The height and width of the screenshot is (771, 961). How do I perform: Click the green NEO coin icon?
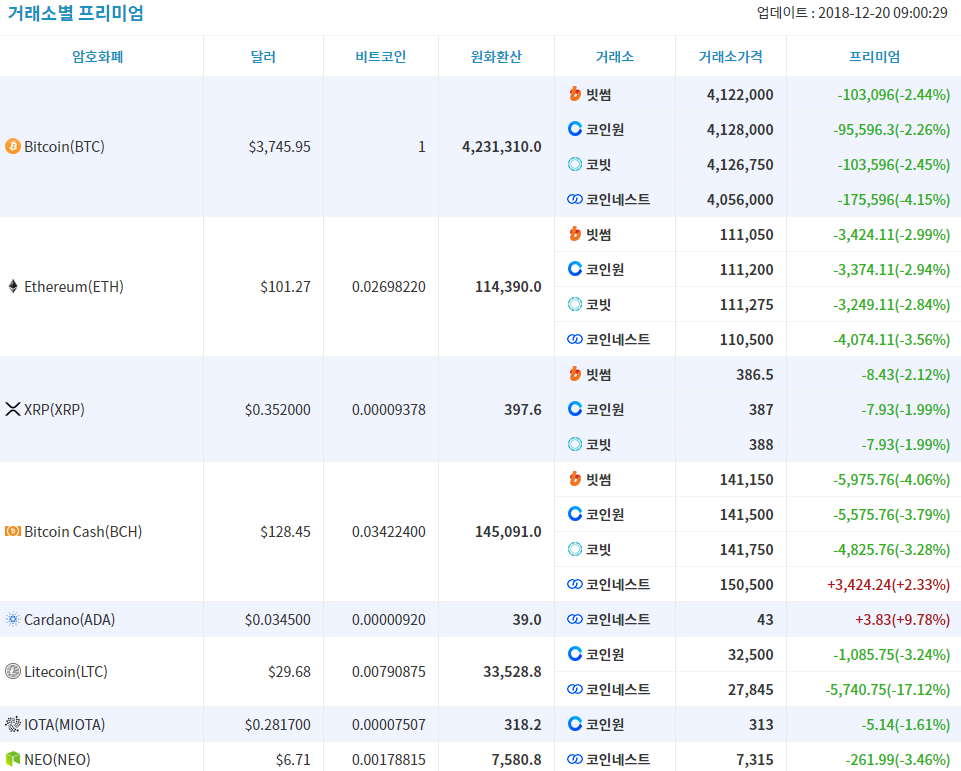click(x=13, y=759)
